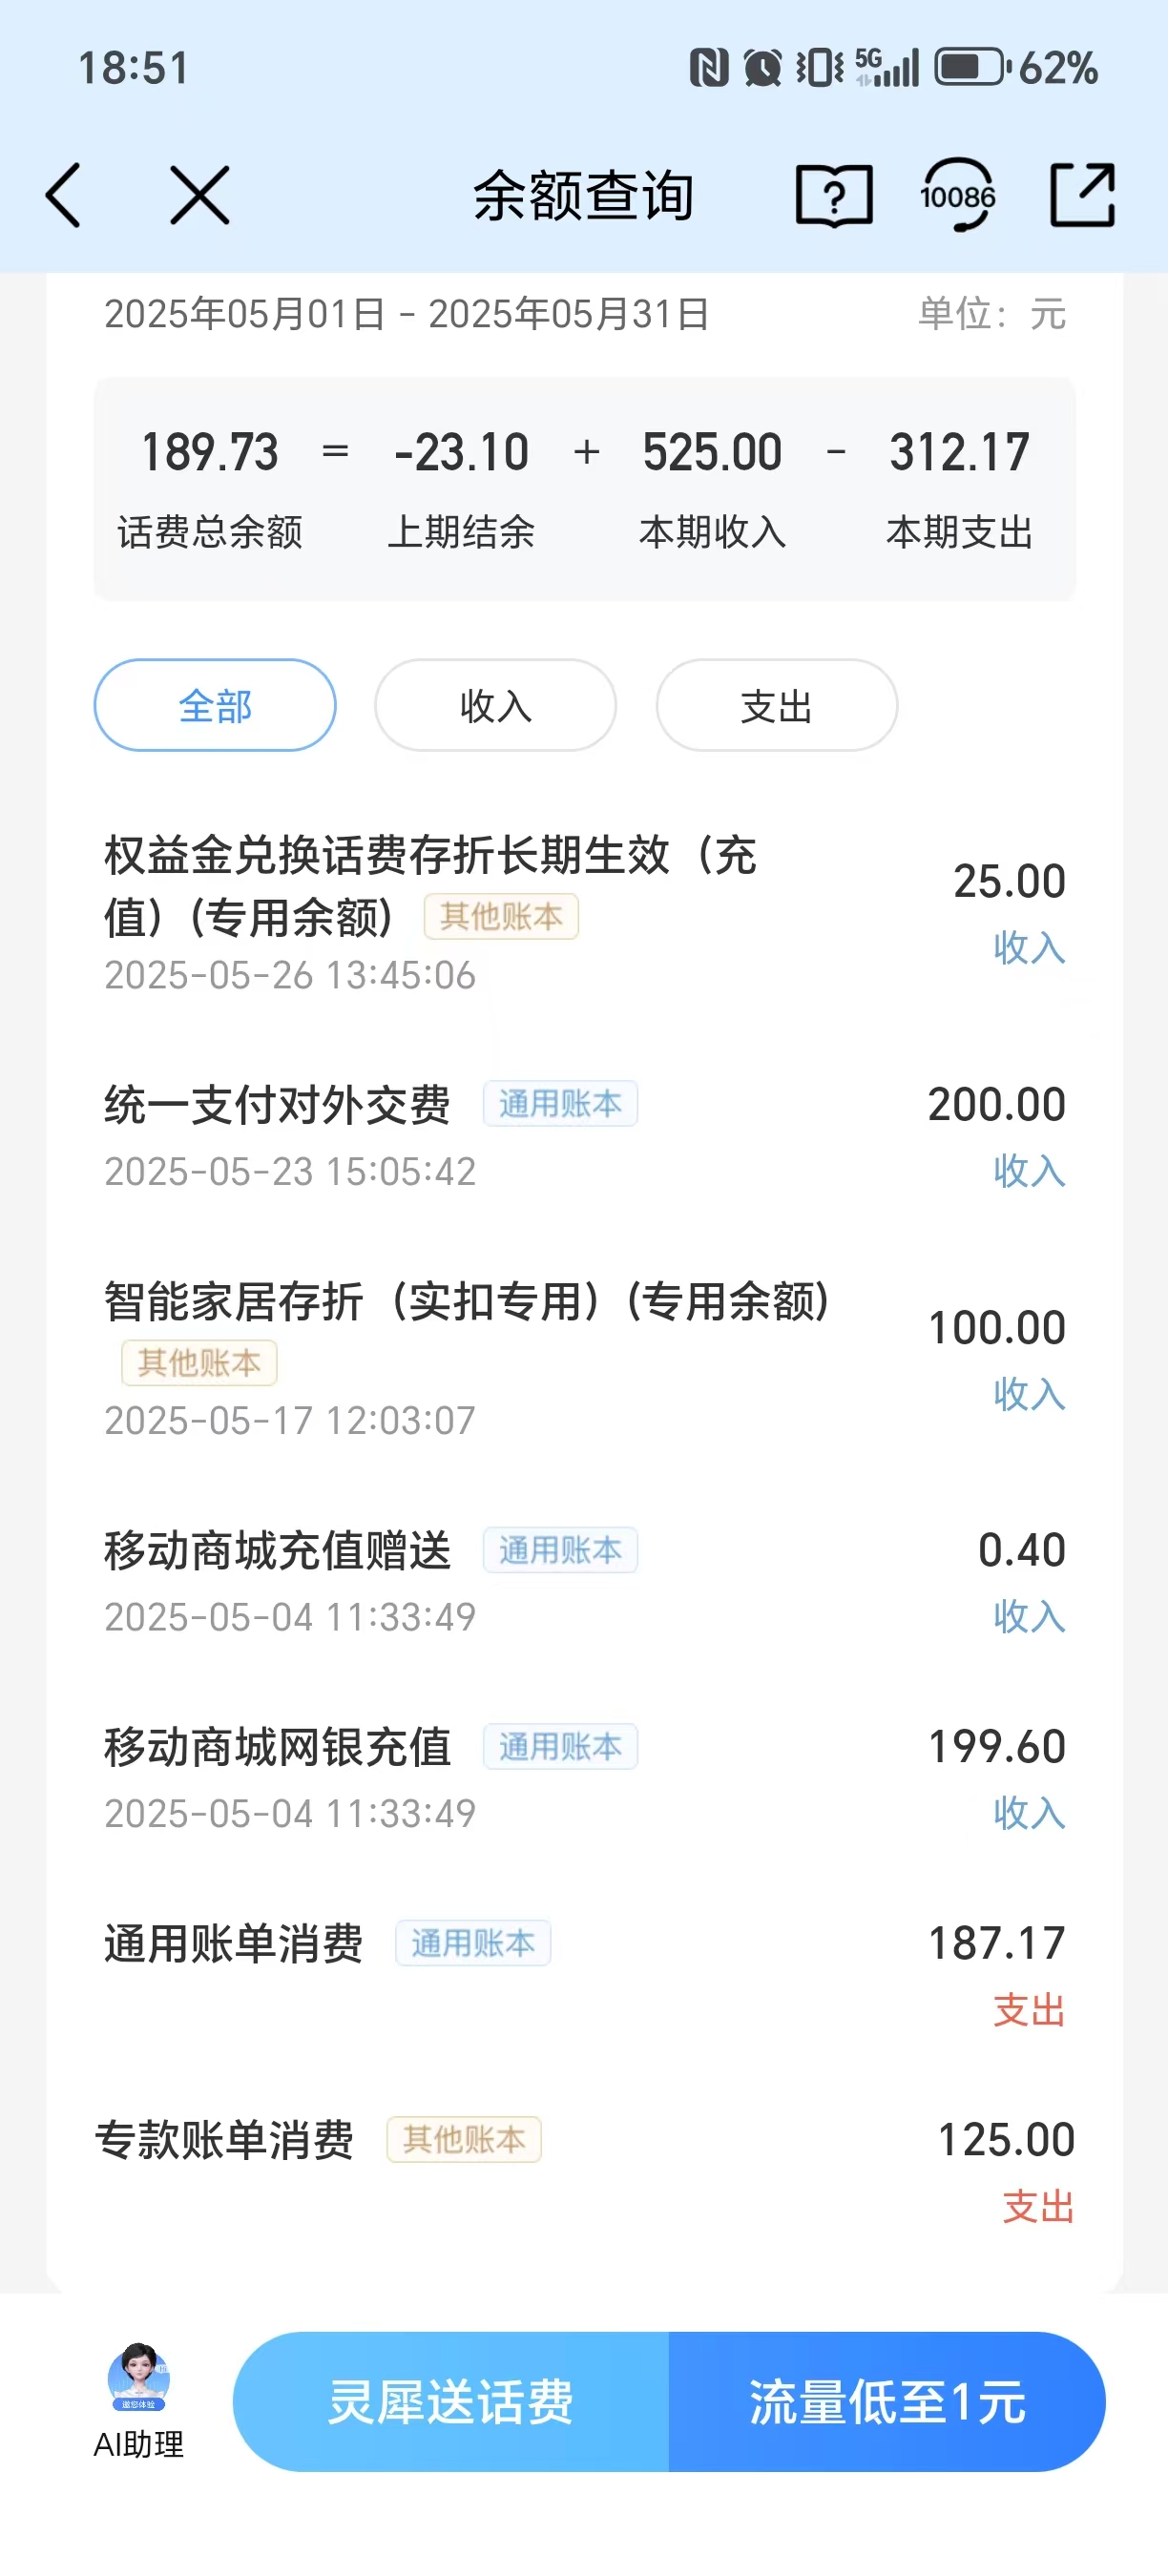Open the help book icon
1168x2576 pixels.
pos(833,195)
